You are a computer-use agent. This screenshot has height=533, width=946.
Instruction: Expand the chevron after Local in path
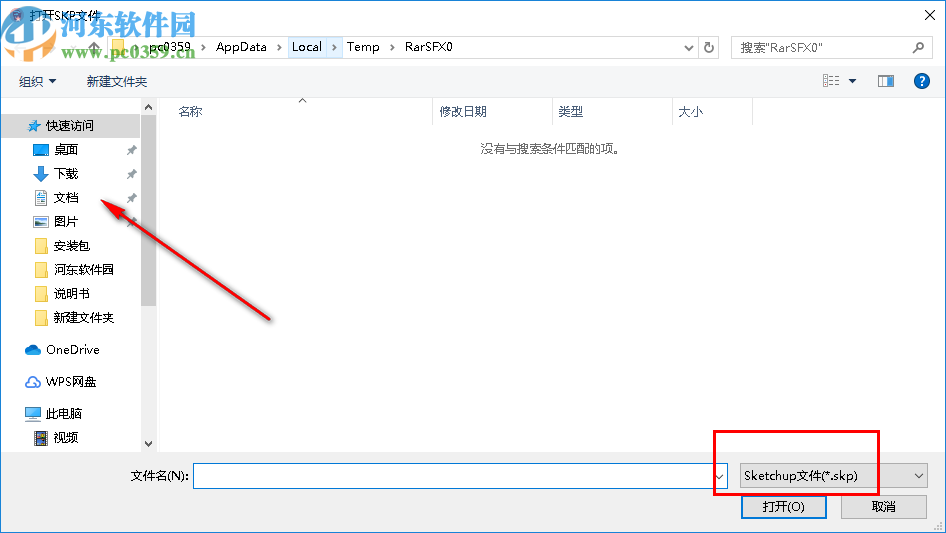pyautogui.click(x=334, y=47)
